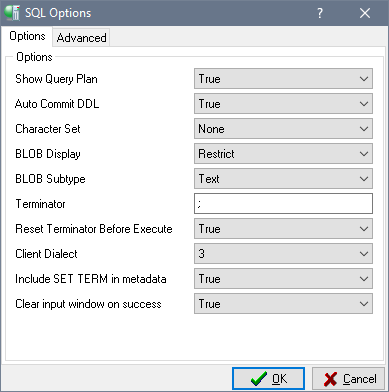Click into the Terminator input field

click(283, 204)
